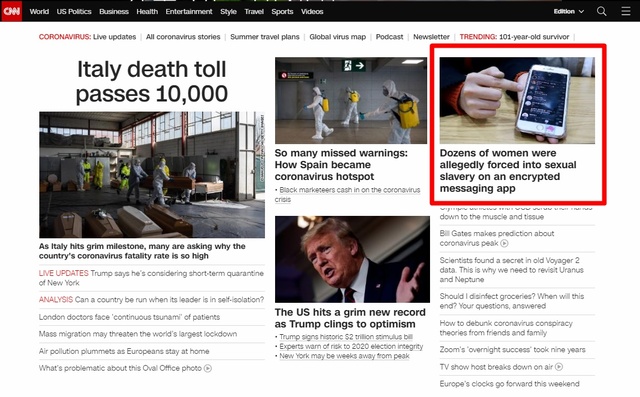Open Analysis leader in self-isolation story

point(151,299)
